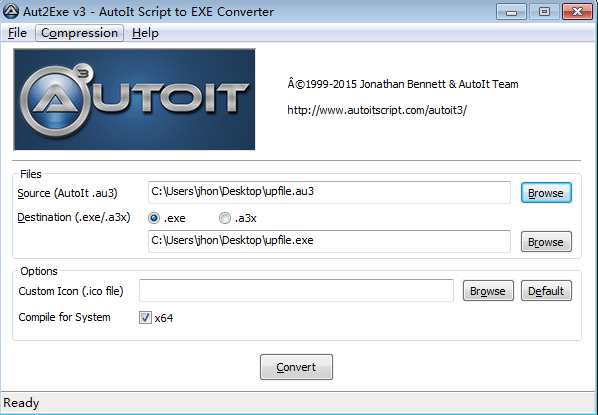Maximize the Aut2Exe window
This screenshot has width=598, height=415.
tap(544, 12)
